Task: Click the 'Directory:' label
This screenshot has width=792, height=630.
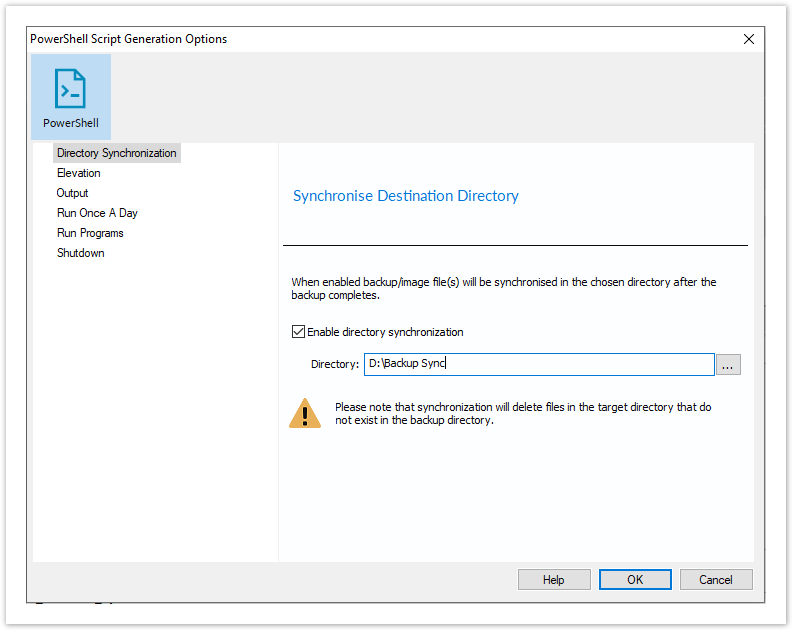Action: pos(335,364)
